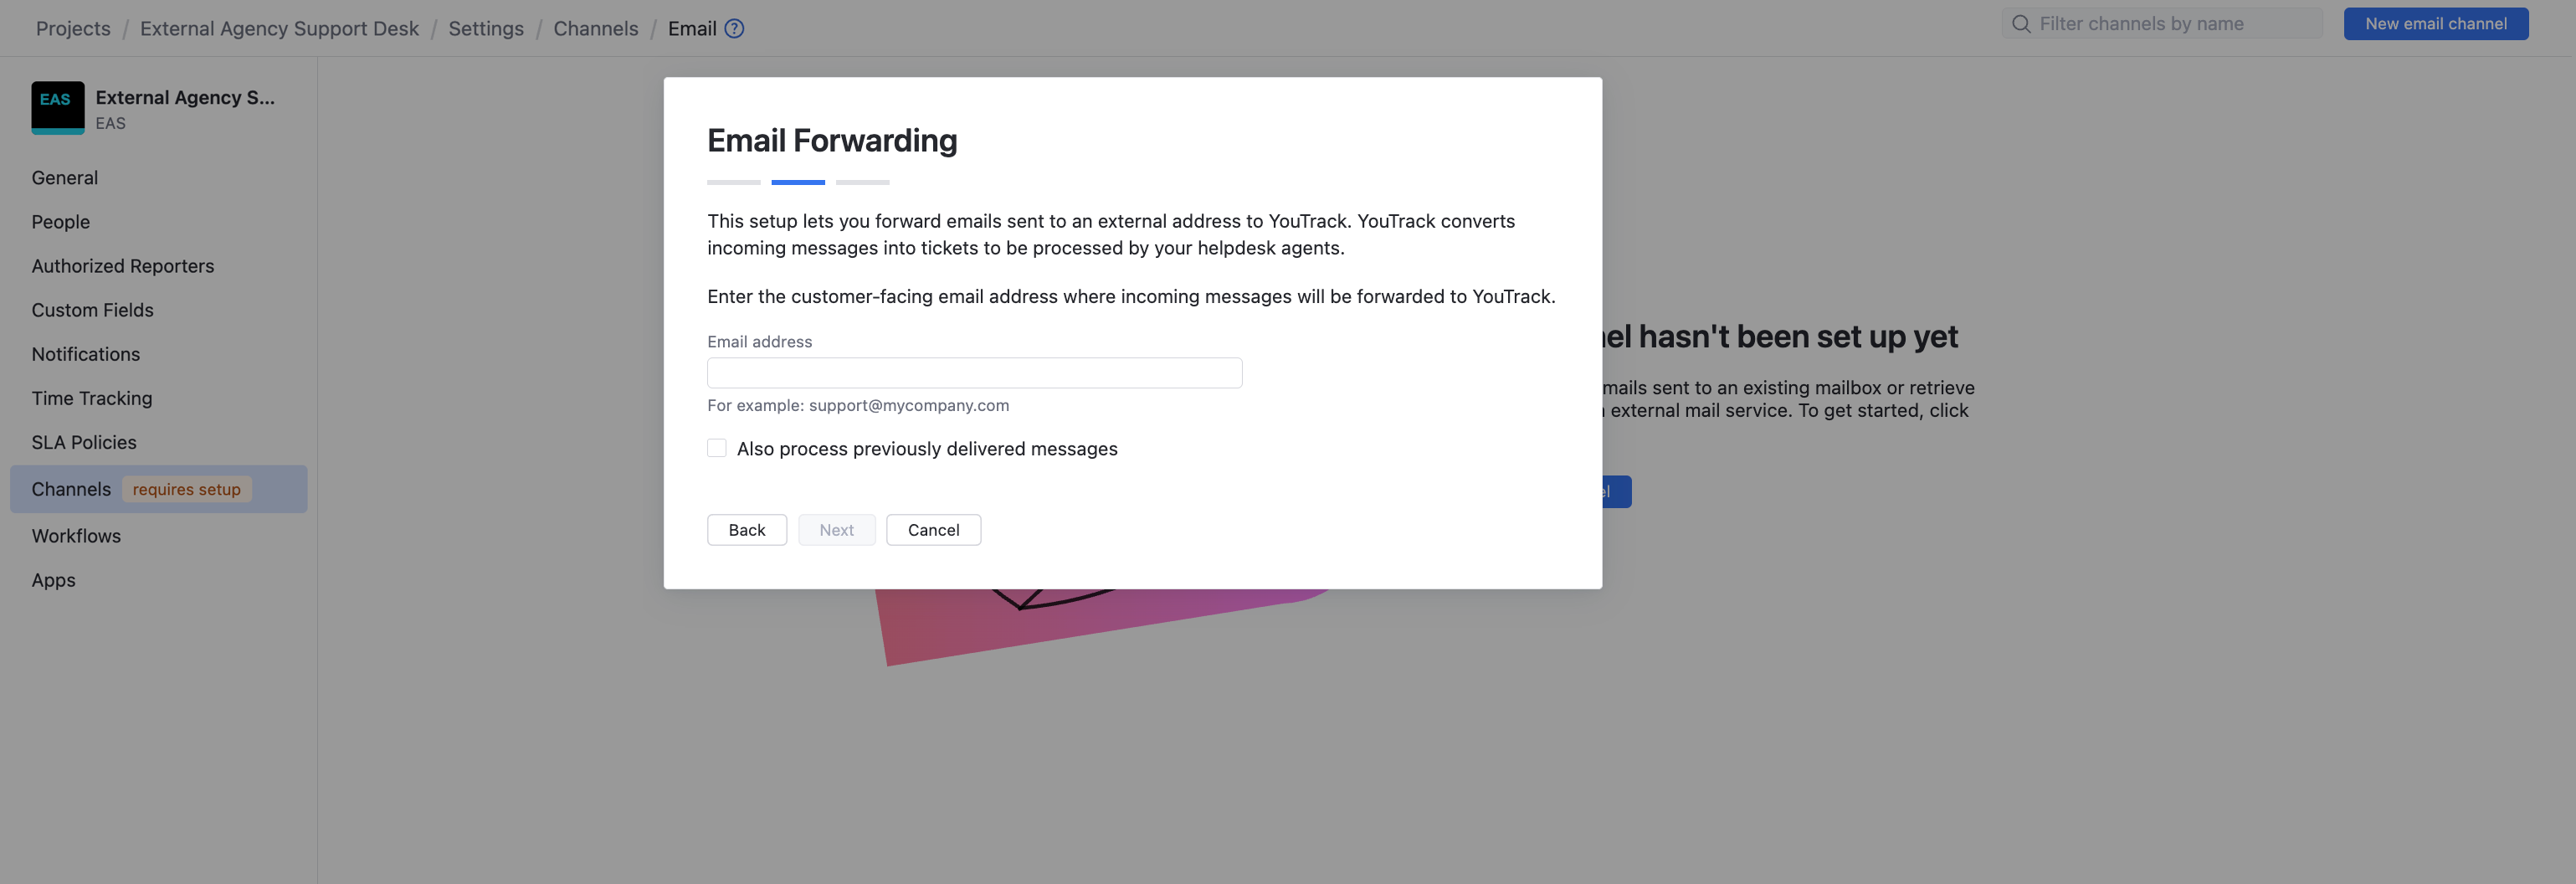Click the requires setup badge
2576x884 pixels.
[x=187, y=489]
